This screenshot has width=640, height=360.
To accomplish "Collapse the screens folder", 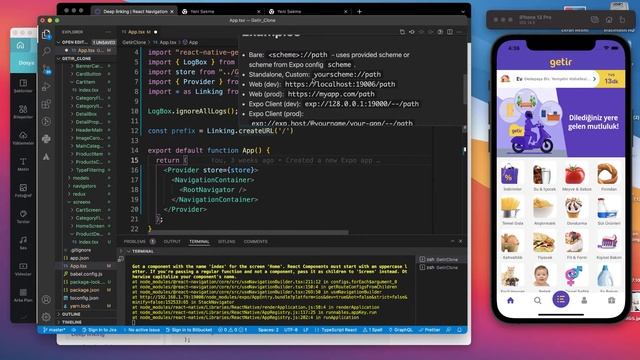I will [82, 202].
